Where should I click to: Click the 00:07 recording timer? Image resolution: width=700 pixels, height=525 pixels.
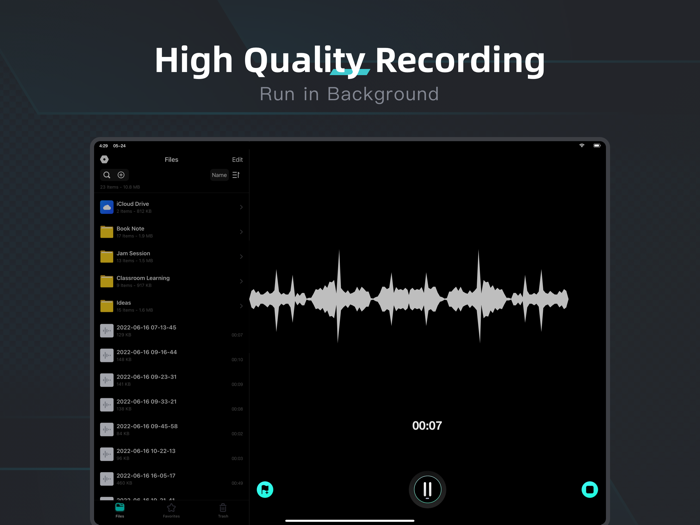click(x=427, y=425)
